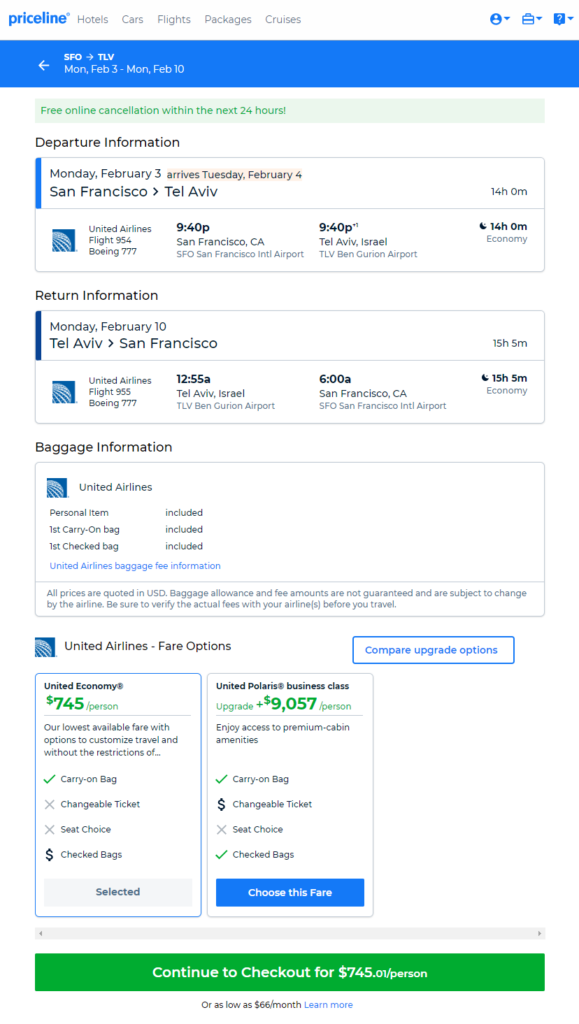Viewport: 579px width, 1024px height.
Task: Click United Airlines logo on departure flight
Action: pyautogui.click(x=64, y=240)
